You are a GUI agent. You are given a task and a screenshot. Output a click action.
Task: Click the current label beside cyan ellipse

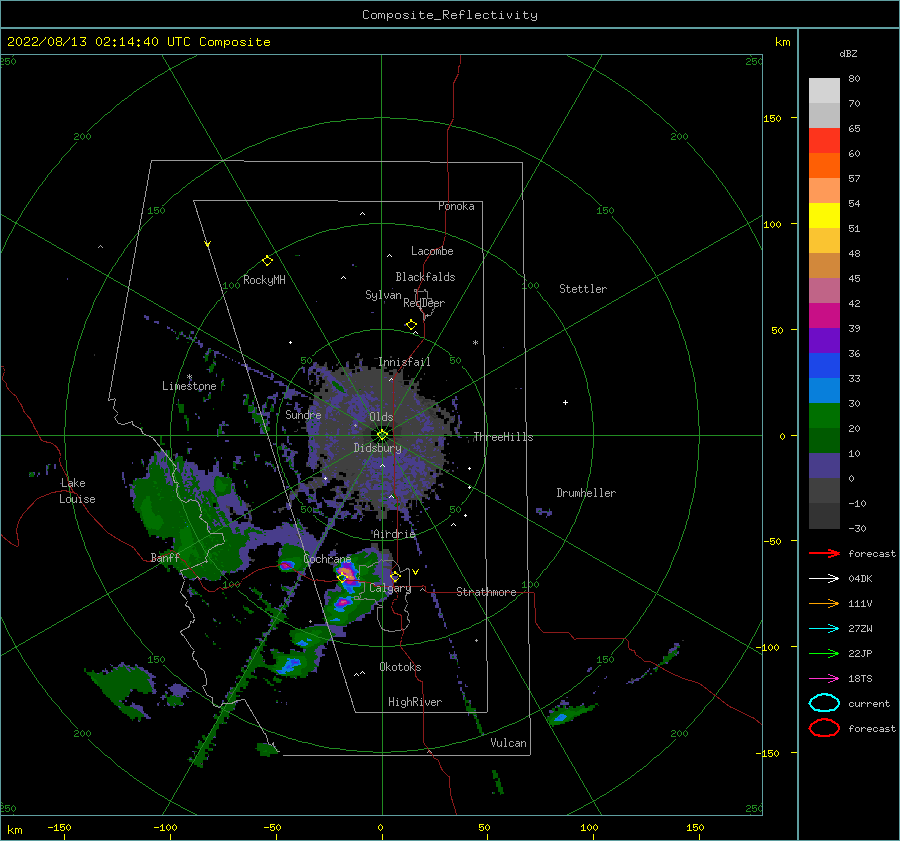click(x=869, y=703)
